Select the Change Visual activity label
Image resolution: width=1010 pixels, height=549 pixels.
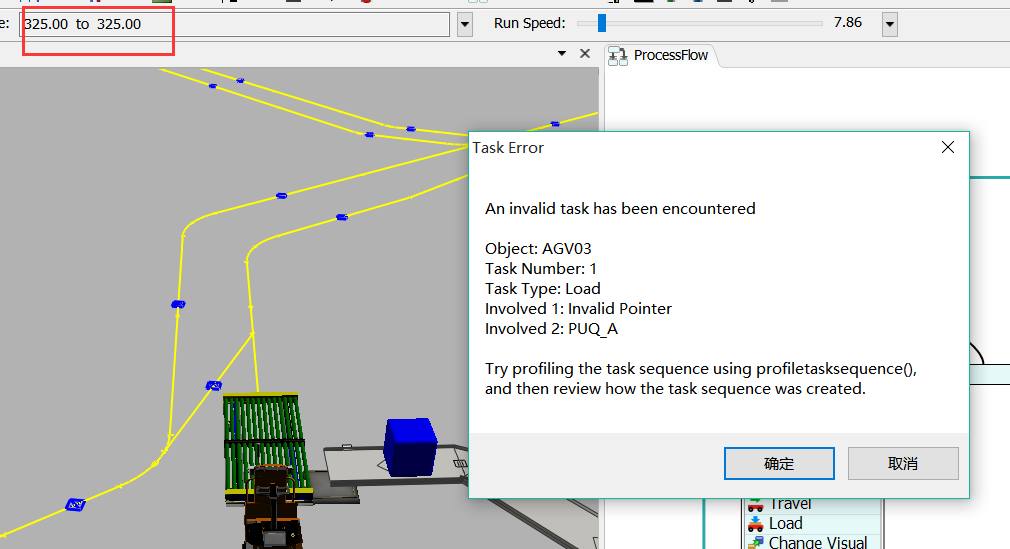(817, 542)
